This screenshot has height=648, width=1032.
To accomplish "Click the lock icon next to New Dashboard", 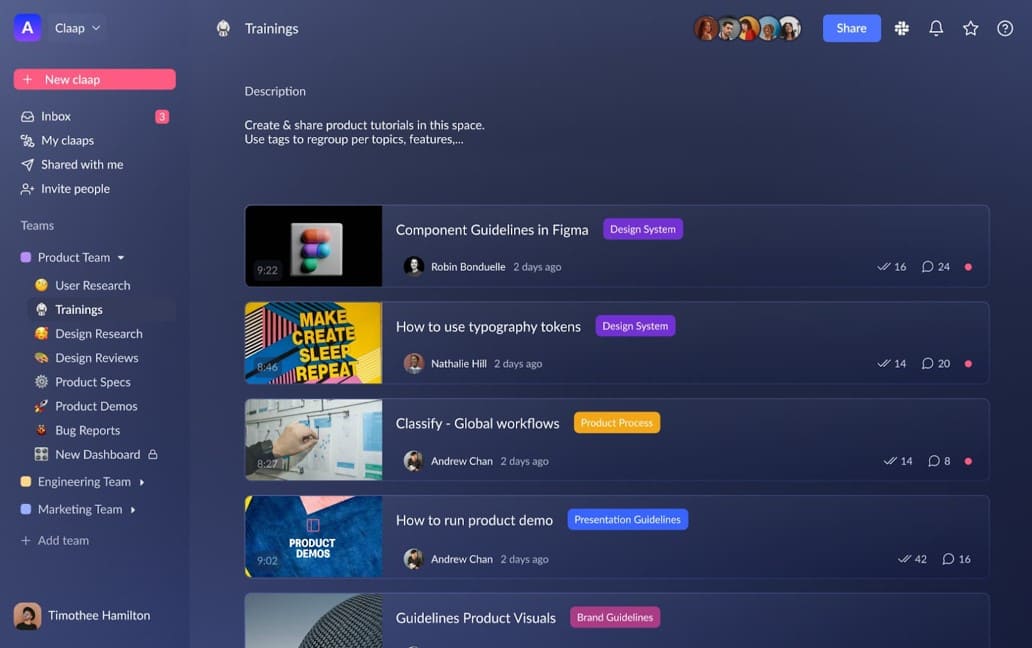I will tap(153, 454).
